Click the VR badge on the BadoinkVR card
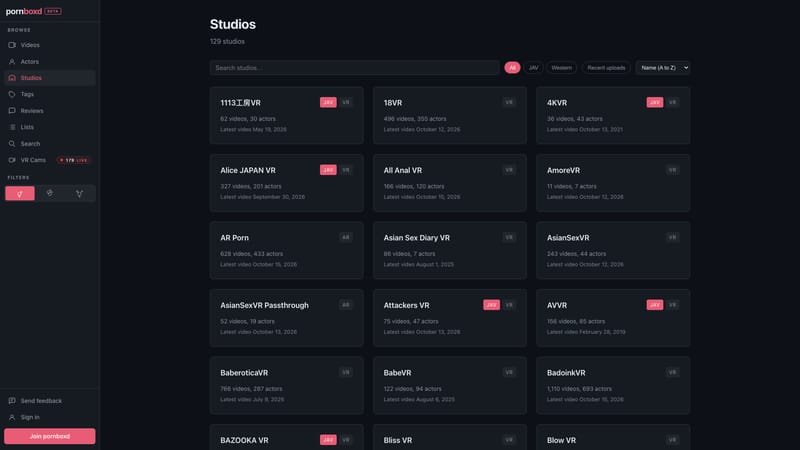800x450 pixels. [672, 372]
